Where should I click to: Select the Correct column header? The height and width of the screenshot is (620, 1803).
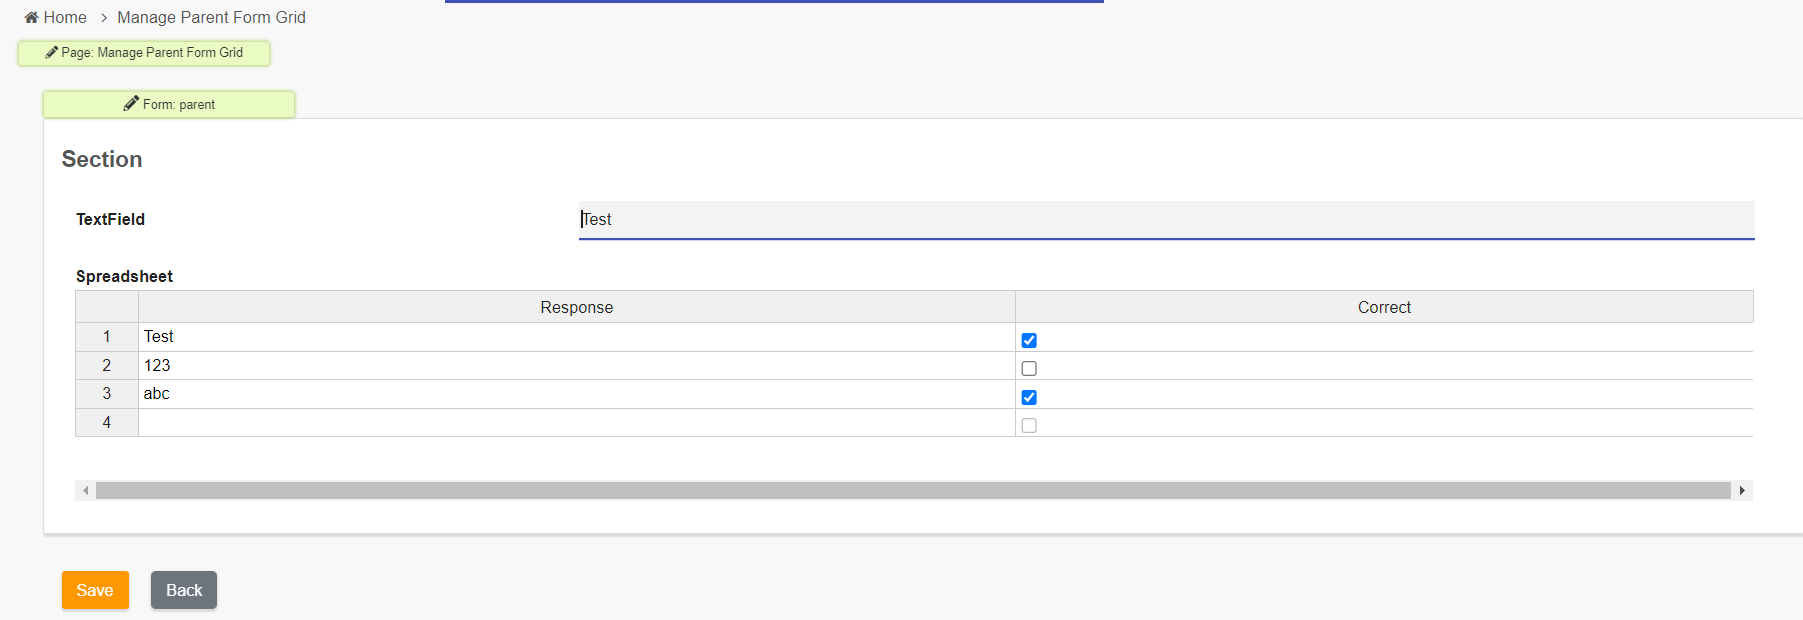click(x=1384, y=308)
